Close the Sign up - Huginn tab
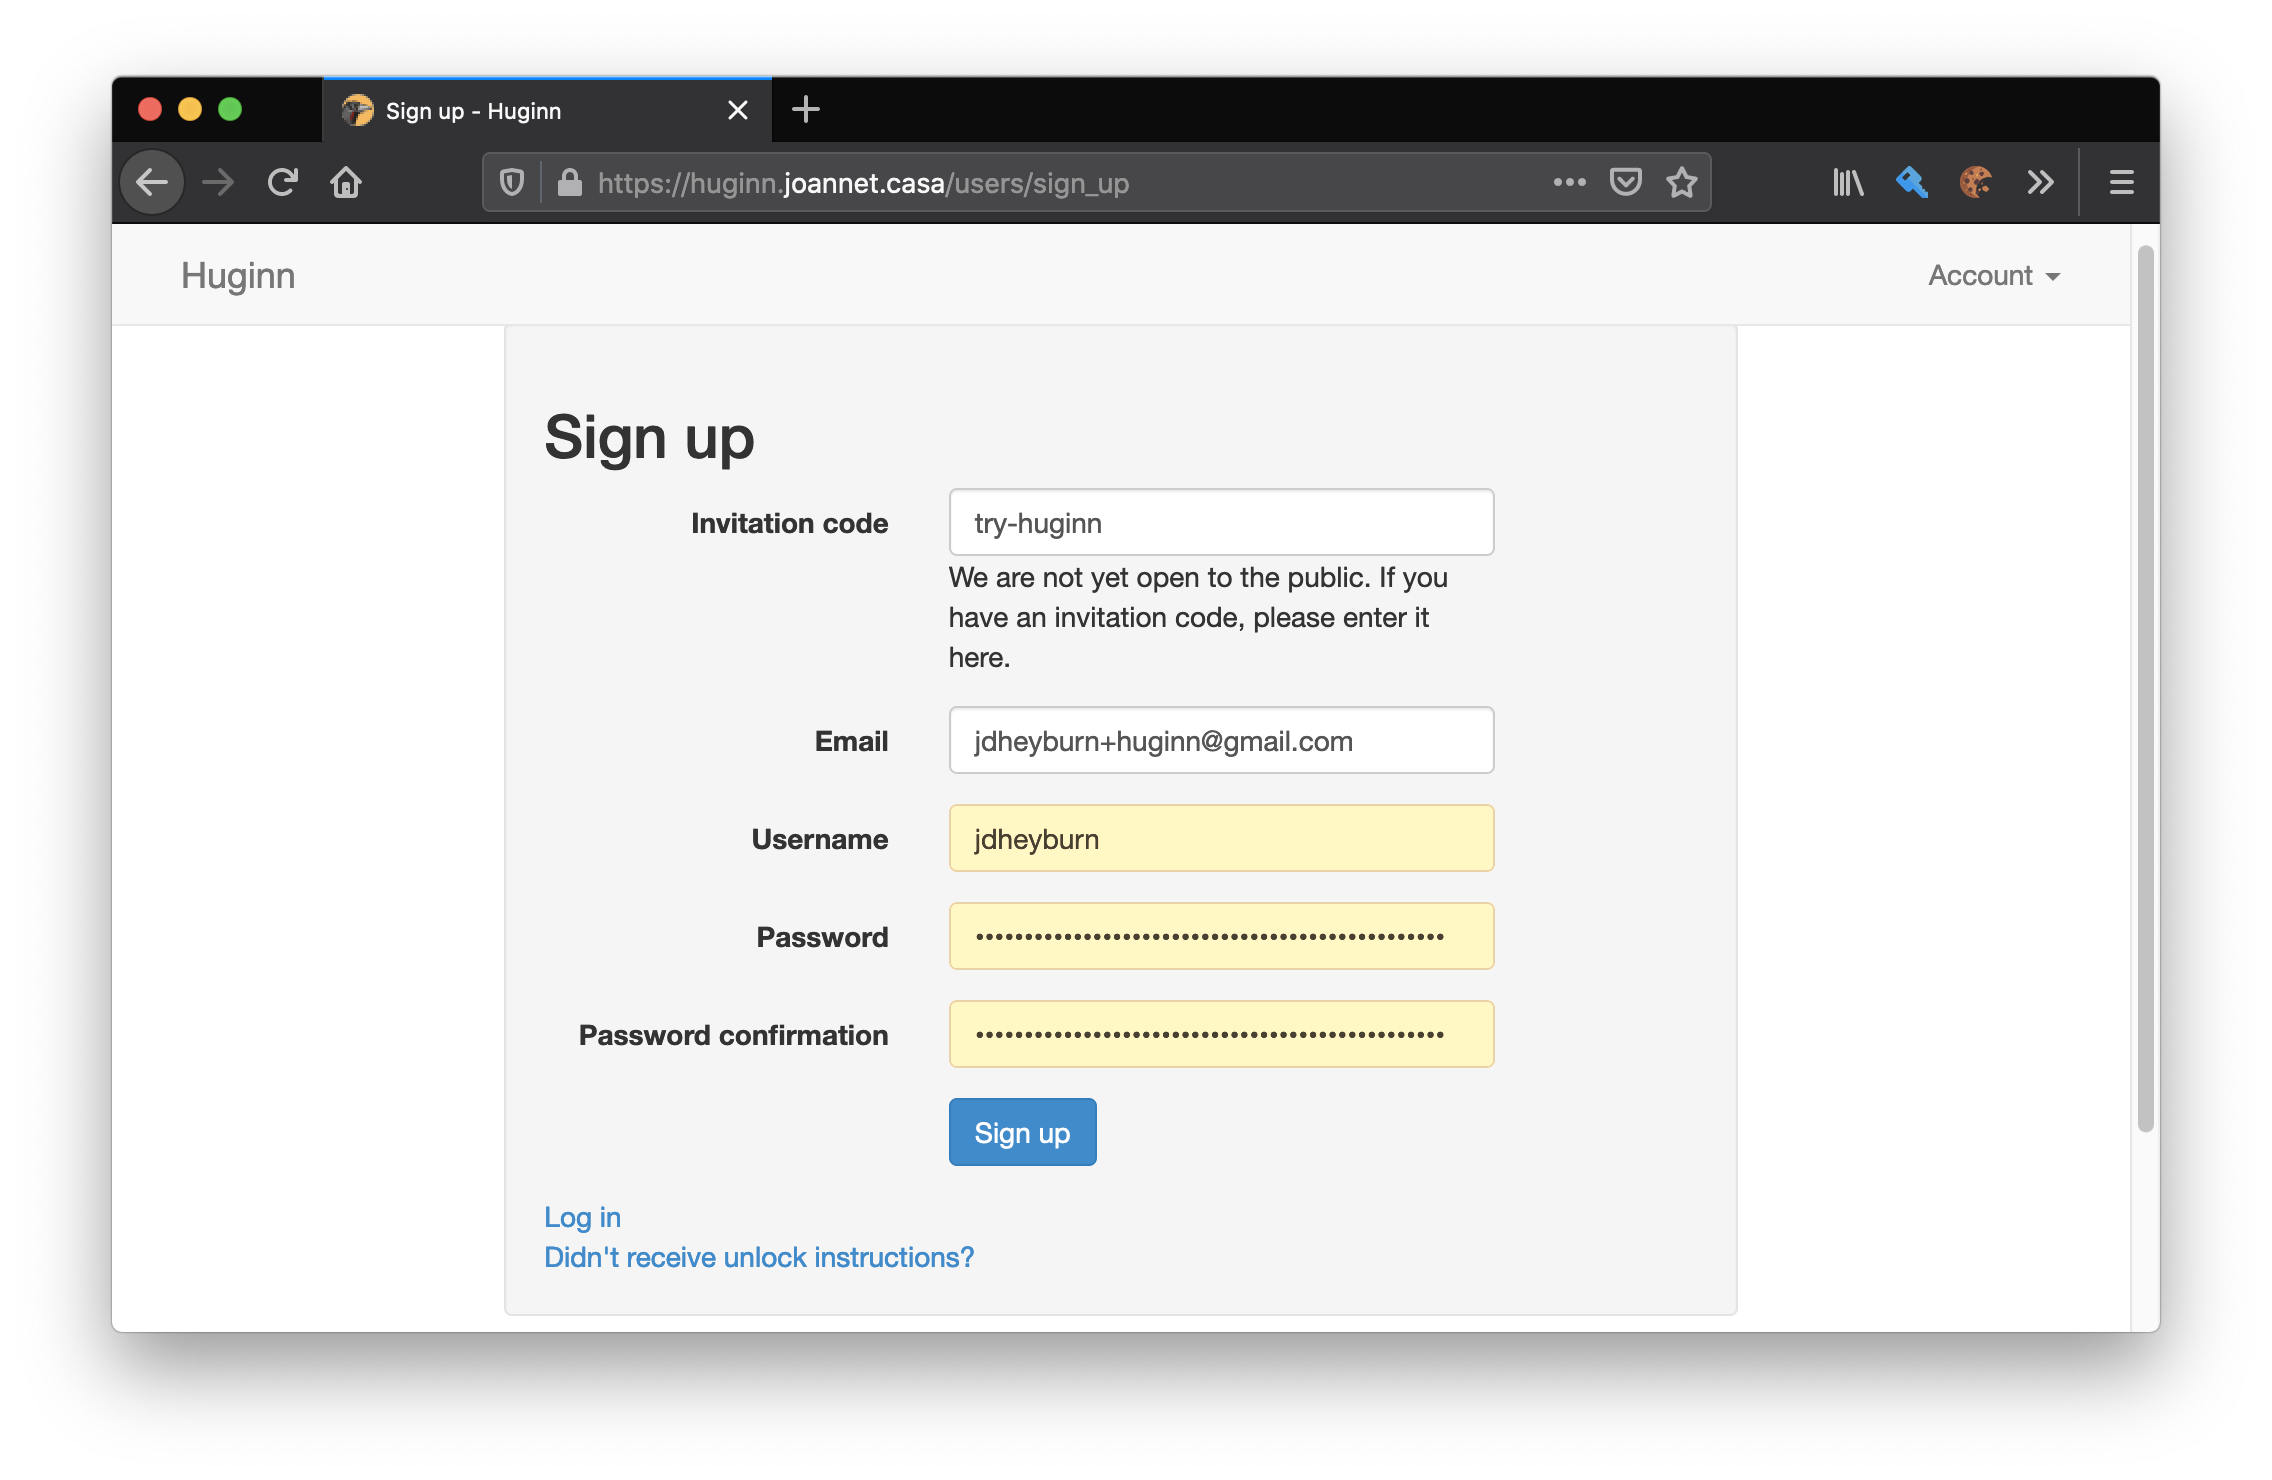Image resolution: width=2272 pixels, height=1480 pixels. point(738,110)
